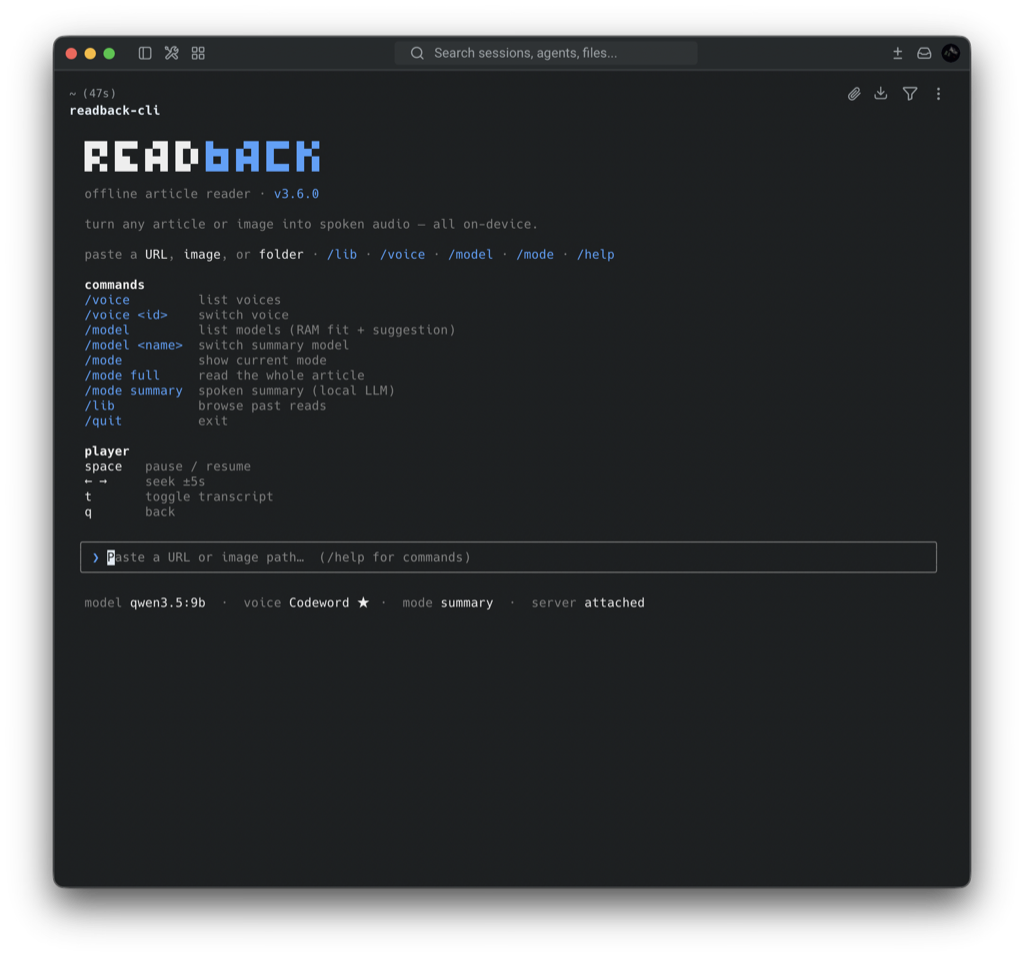Screen dimensions: 1024x958
Task: Click the star icon next to Codeword
Action: pyautogui.click(x=363, y=602)
